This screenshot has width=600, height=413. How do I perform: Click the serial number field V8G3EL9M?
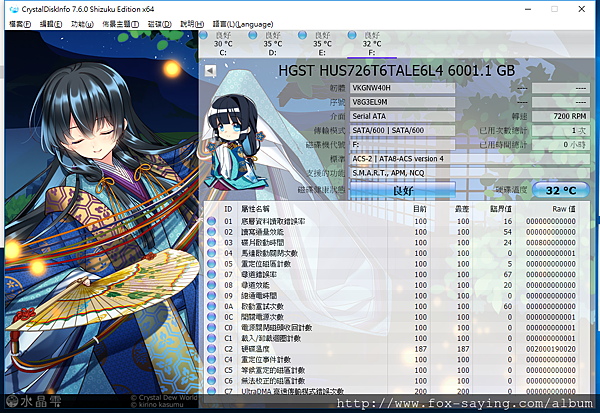click(x=403, y=102)
